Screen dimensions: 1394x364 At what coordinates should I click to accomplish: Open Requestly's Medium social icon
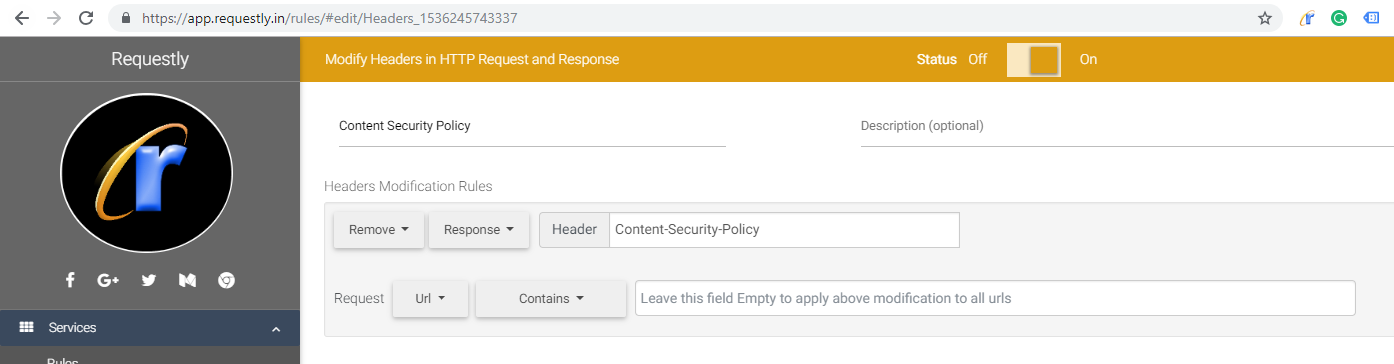(x=187, y=280)
